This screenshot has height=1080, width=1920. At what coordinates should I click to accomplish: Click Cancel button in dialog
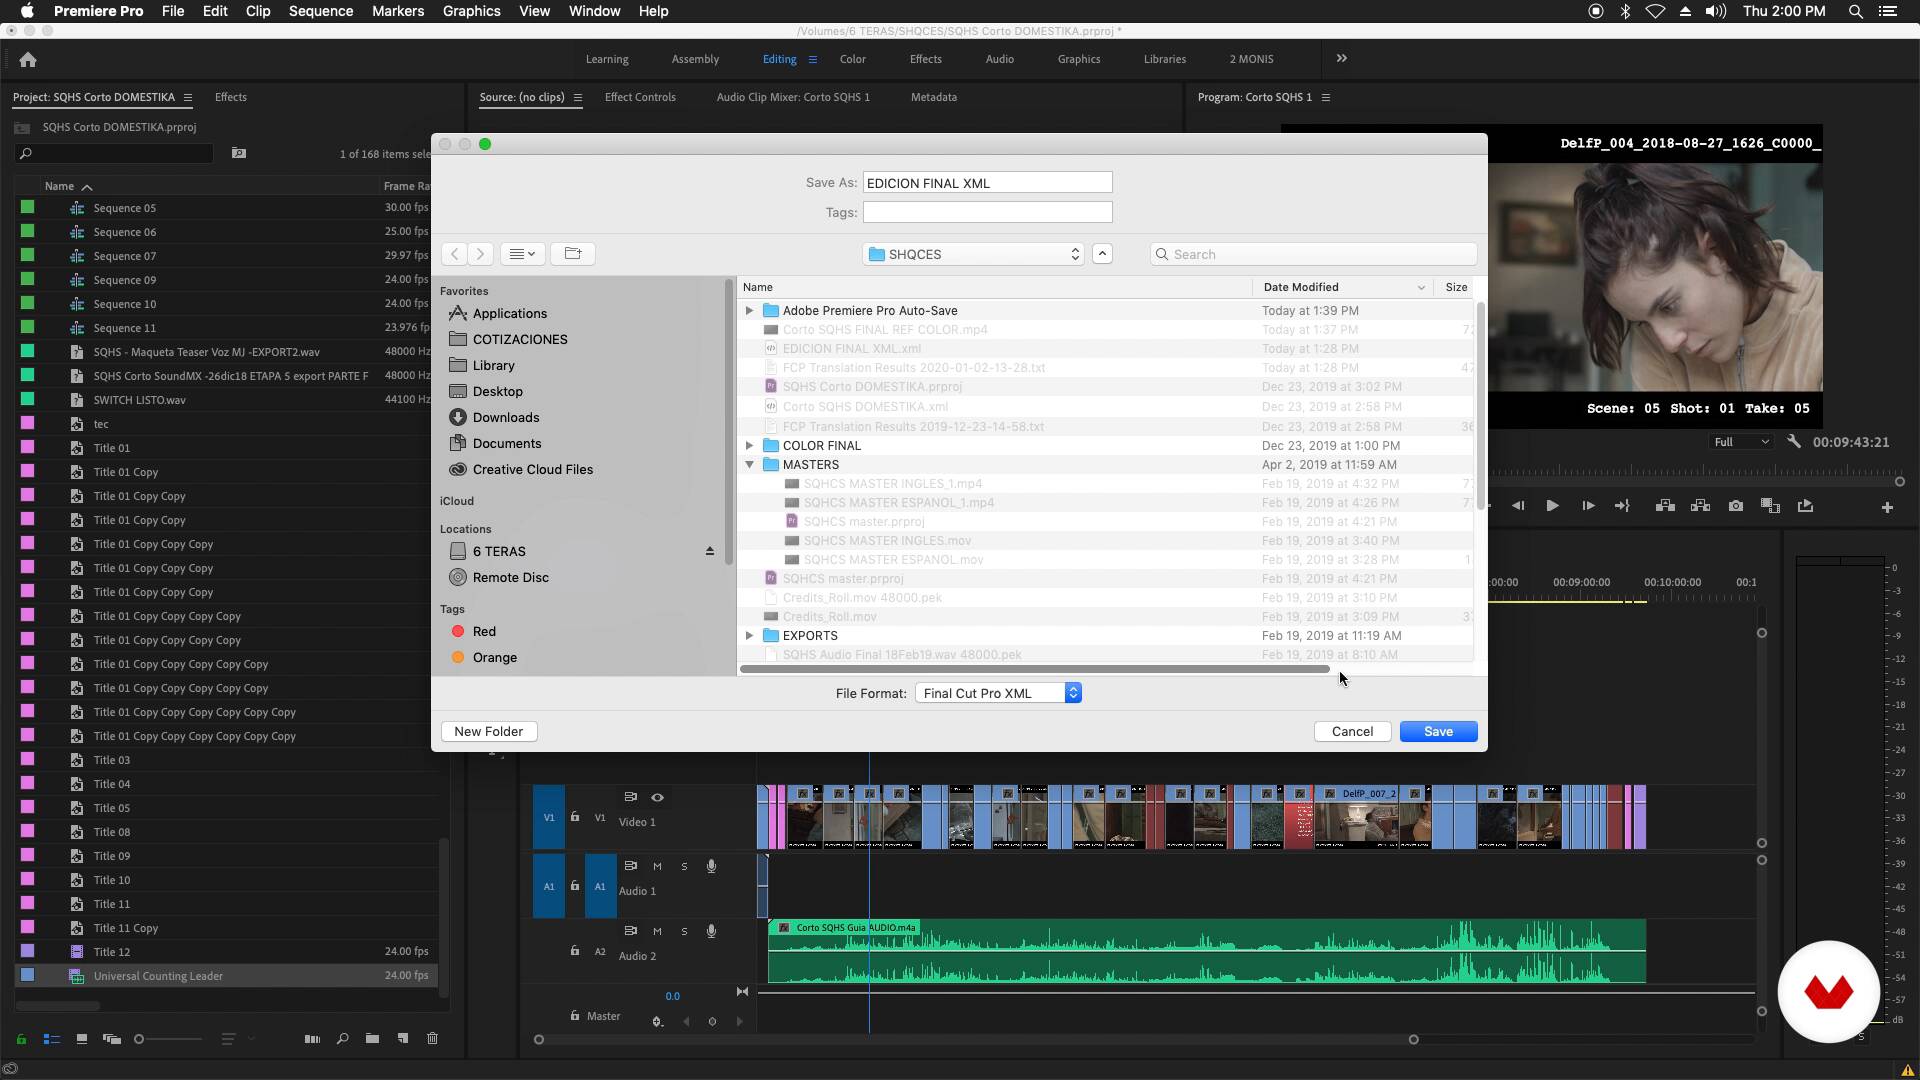(x=1352, y=732)
